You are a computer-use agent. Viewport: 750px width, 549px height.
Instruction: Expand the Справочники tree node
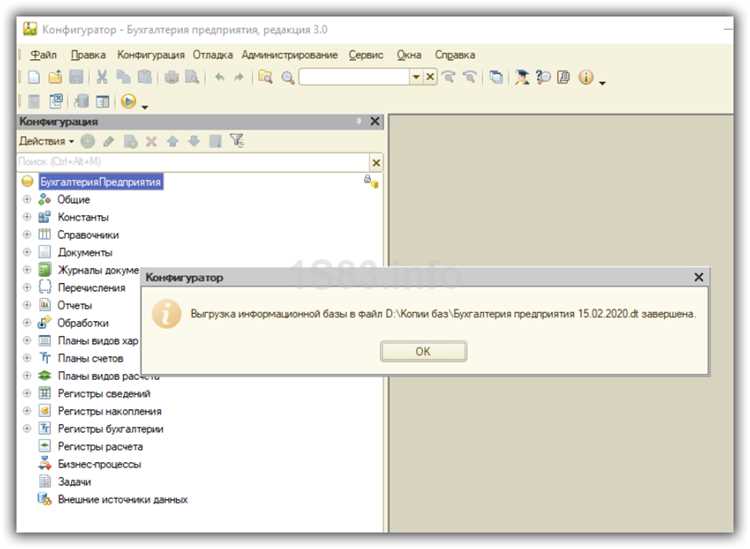point(27,234)
